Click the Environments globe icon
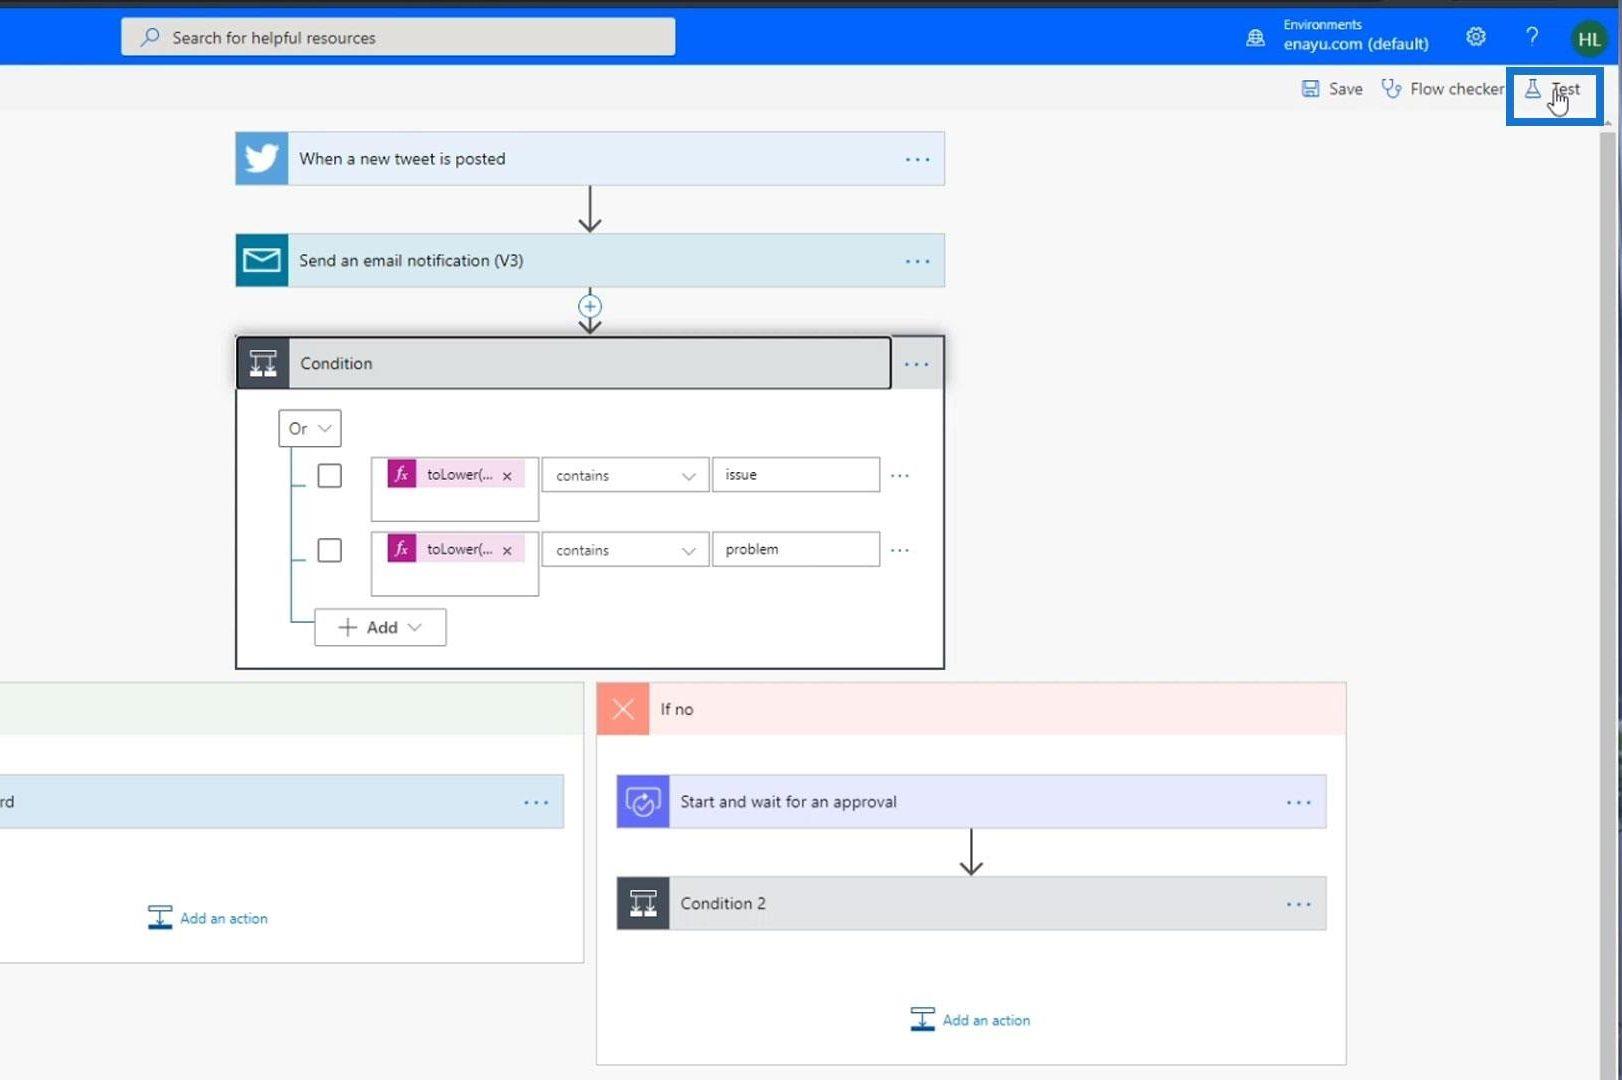This screenshot has width=1622, height=1080. pos(1255,38)
